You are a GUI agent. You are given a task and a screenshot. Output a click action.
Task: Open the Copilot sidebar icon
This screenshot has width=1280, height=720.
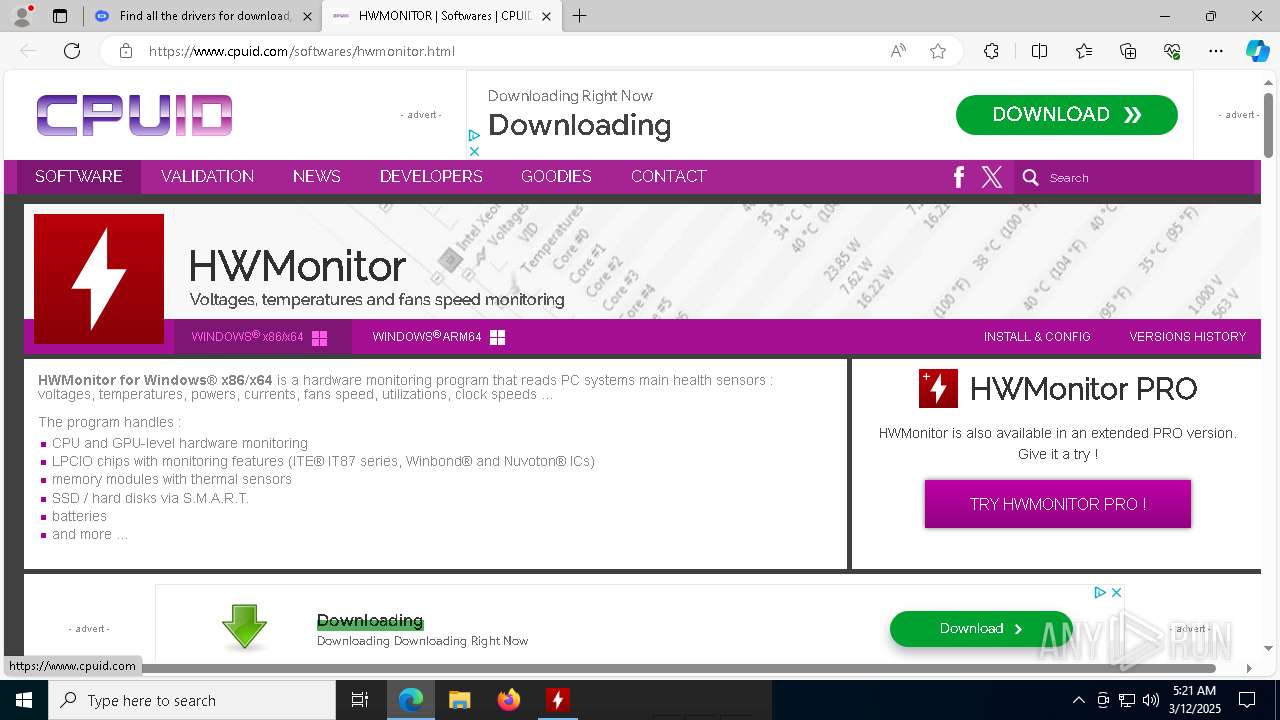pyautogui.click(x=1257, y=51)
